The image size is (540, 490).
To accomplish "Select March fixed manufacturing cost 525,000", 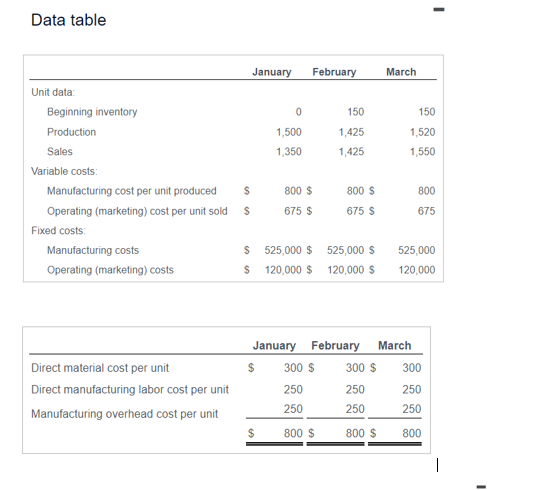I will coord(417,250).
